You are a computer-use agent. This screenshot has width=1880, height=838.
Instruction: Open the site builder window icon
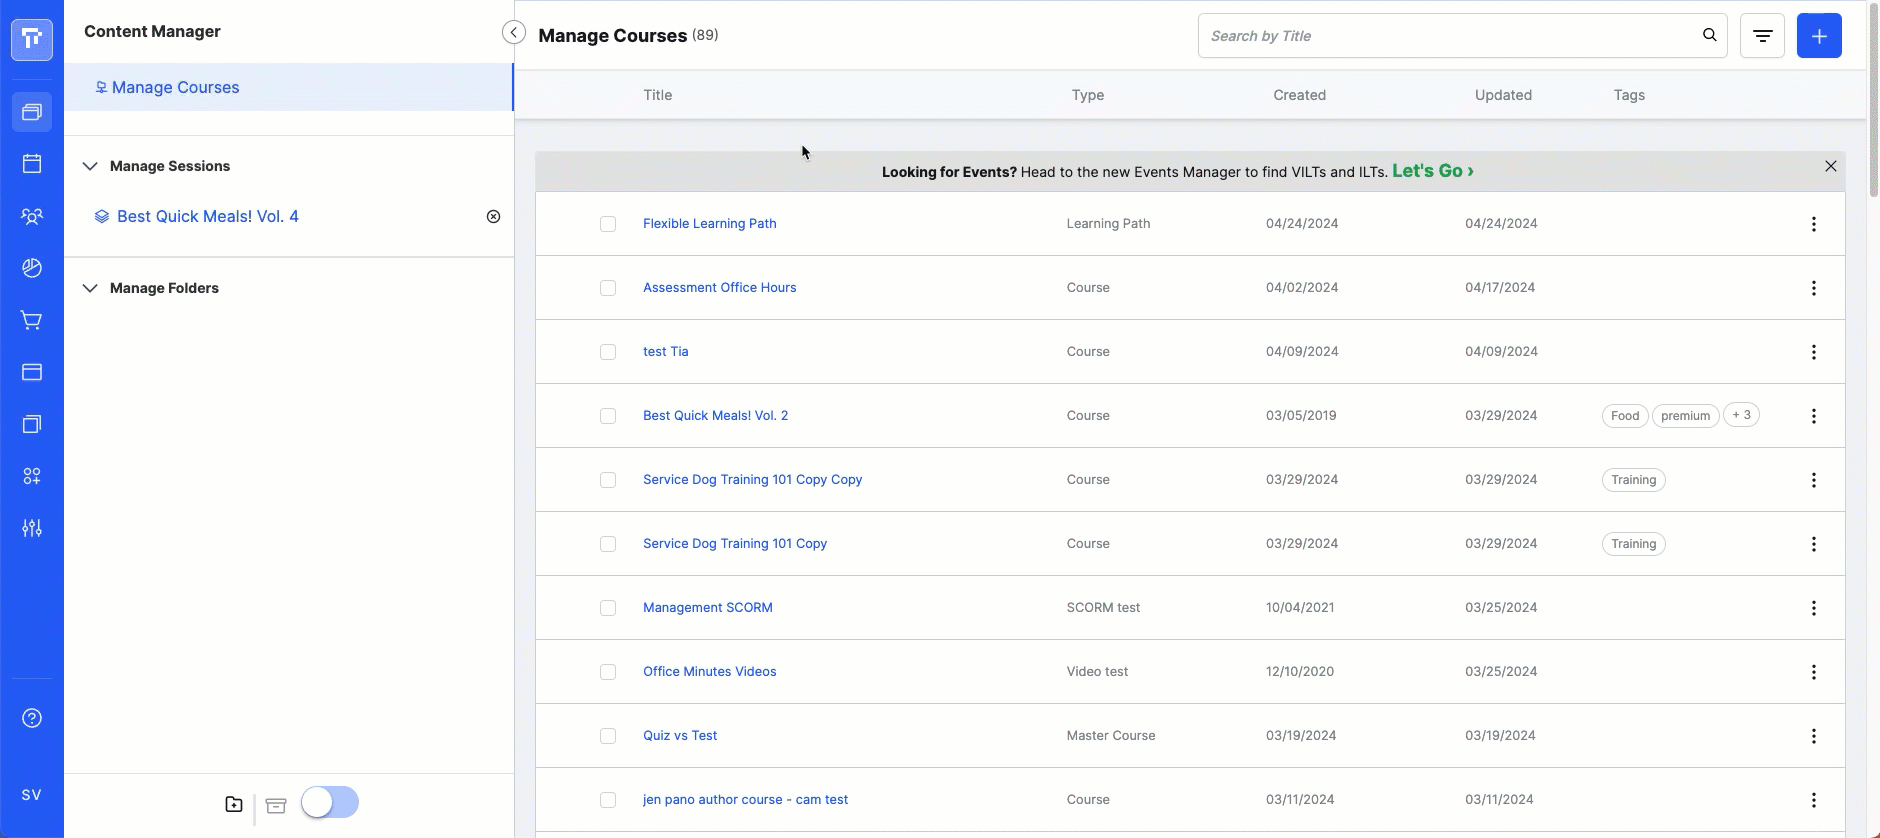click(32, 372)
